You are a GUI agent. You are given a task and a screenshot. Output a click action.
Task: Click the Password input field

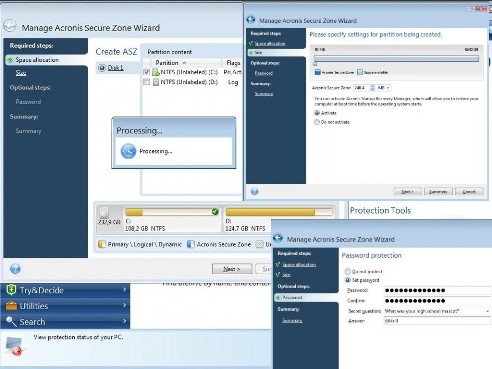click(437, 290)
